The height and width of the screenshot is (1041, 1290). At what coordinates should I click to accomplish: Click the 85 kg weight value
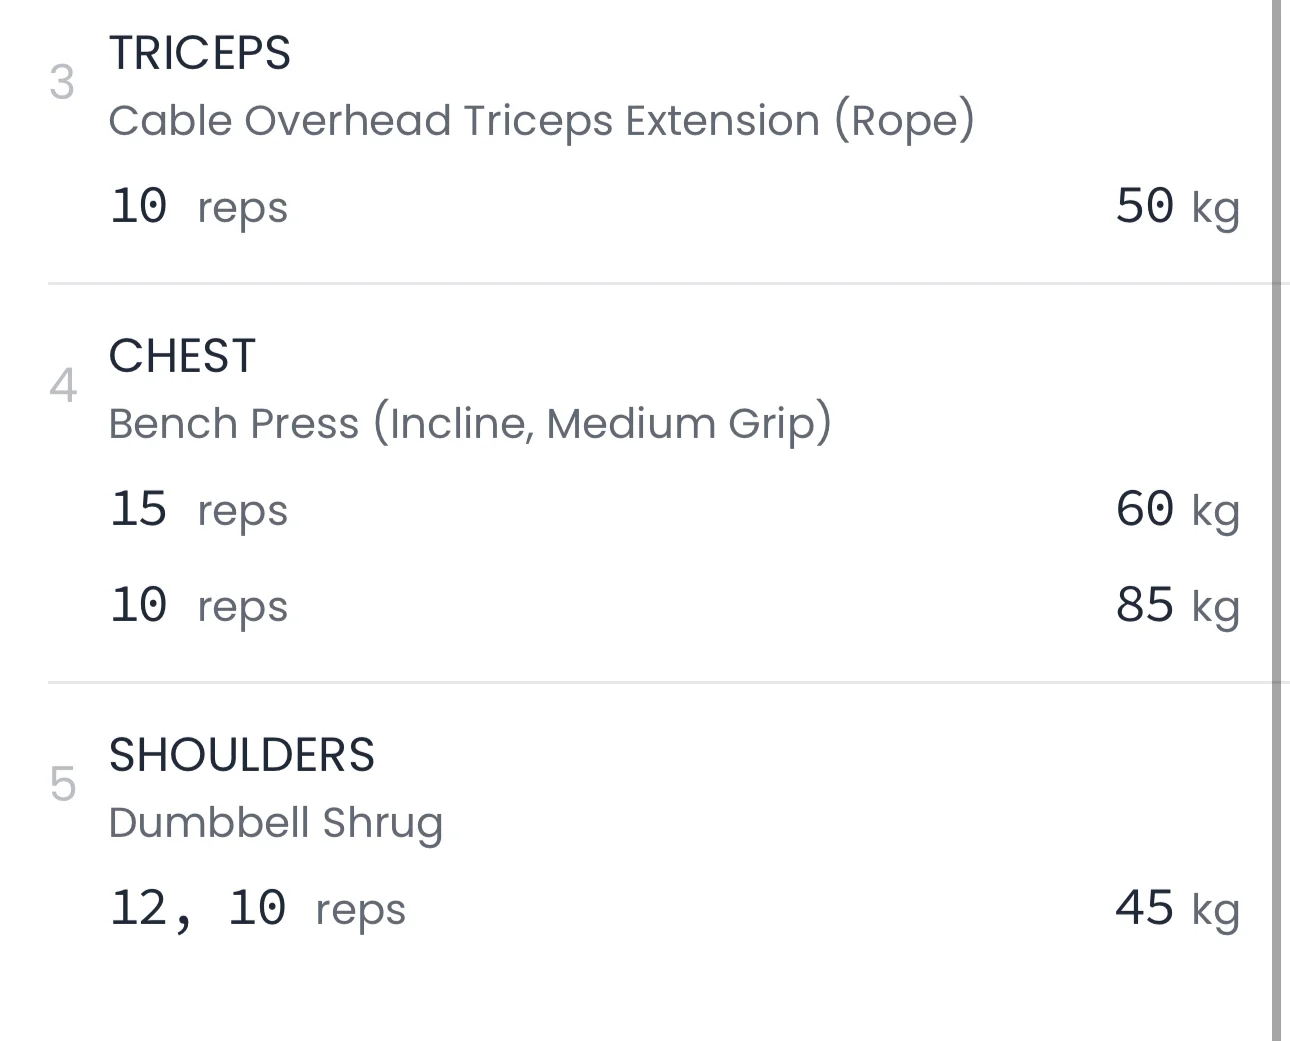[1176, 605]
